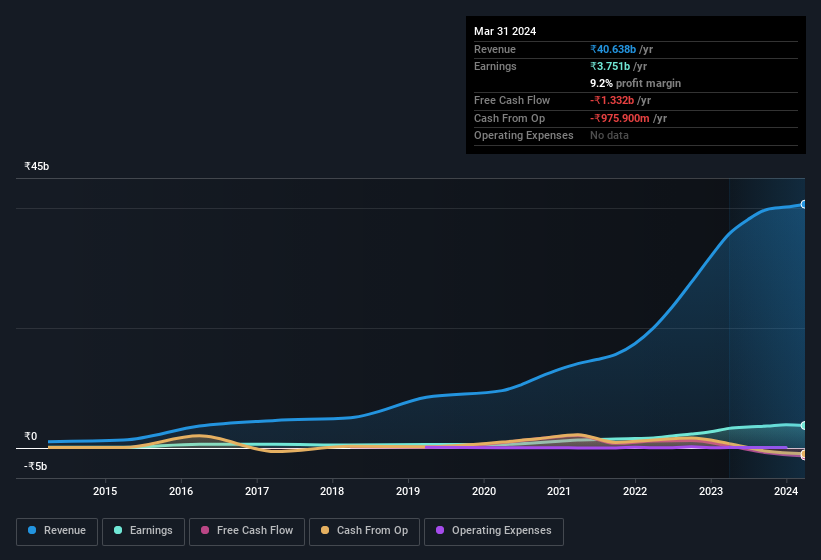Click the 9.2% profit margin text

(x=636, y=83)
